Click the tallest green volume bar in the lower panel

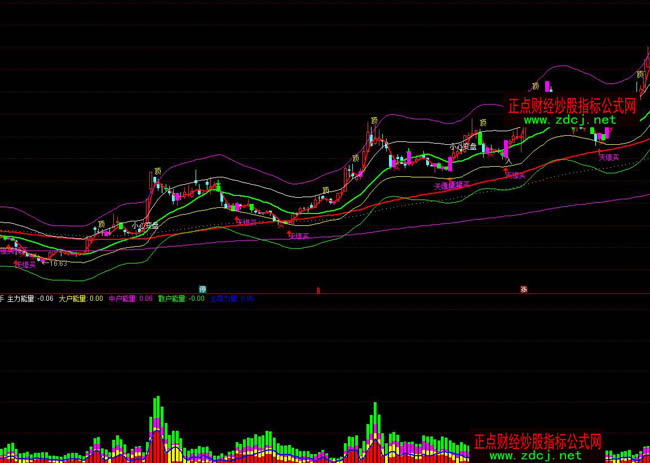click(x=157, y=405)
